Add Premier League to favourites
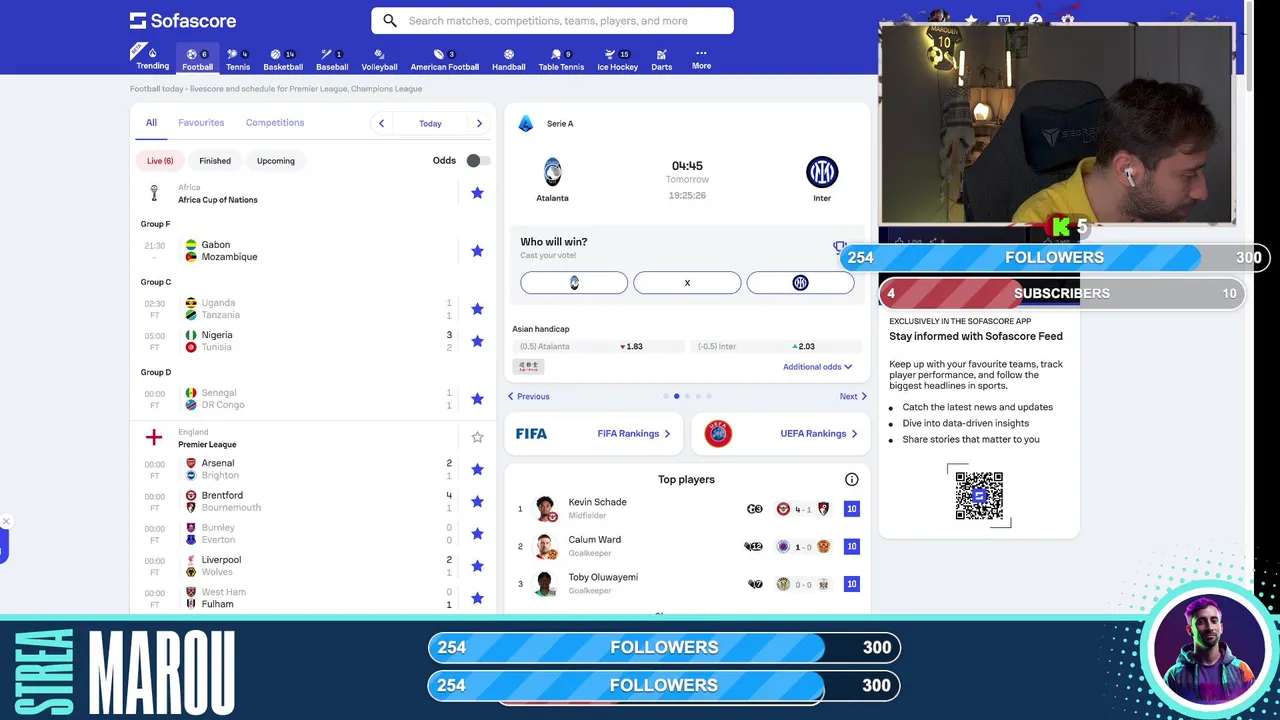 click(477, 438)
